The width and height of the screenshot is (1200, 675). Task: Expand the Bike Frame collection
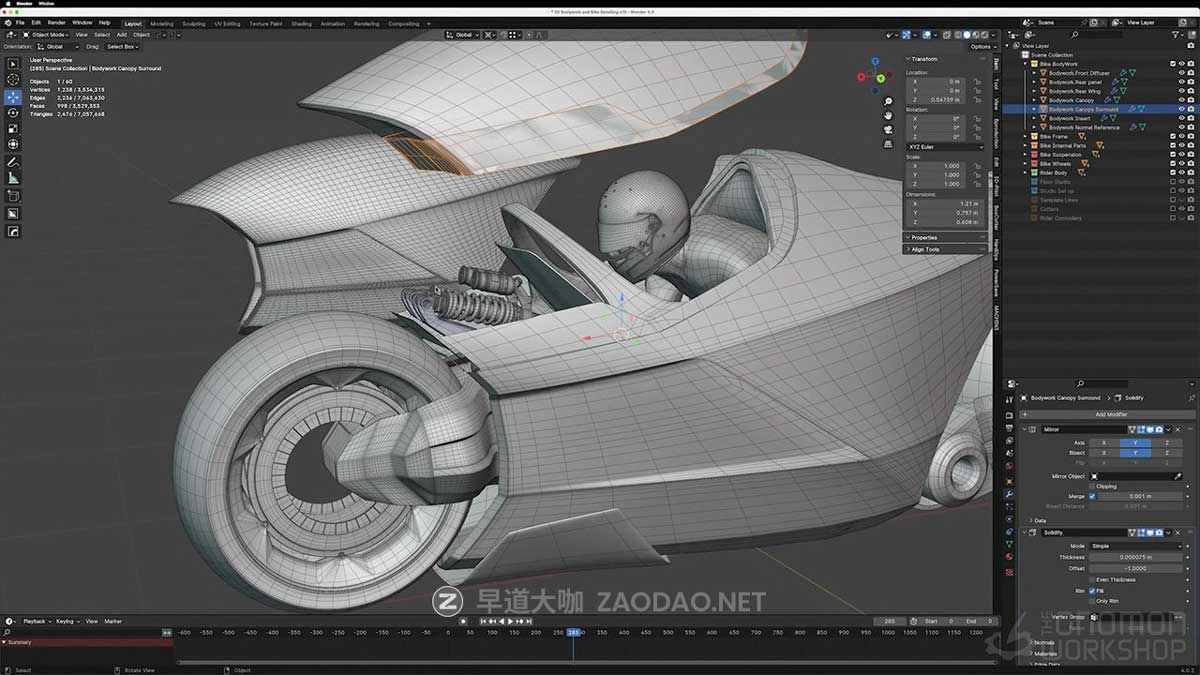1026,136
